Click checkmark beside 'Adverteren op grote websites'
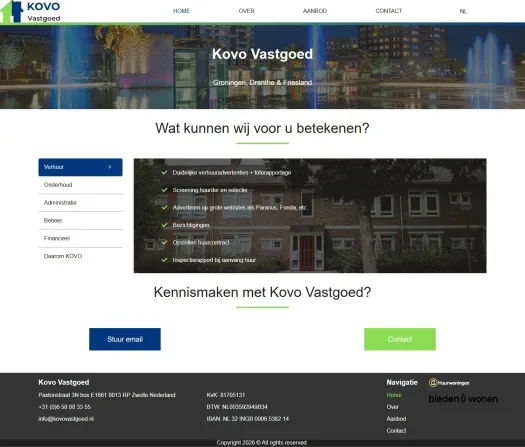525x447 pixels. click(x=164, y=208)
